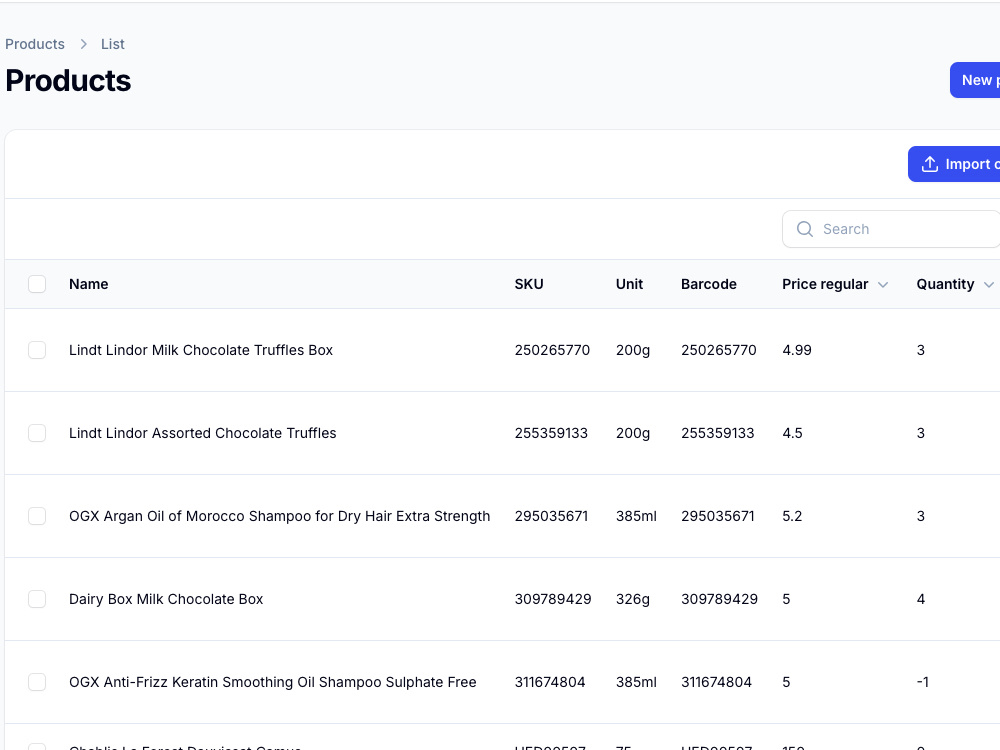Focus the Search input field

(892, 229)
